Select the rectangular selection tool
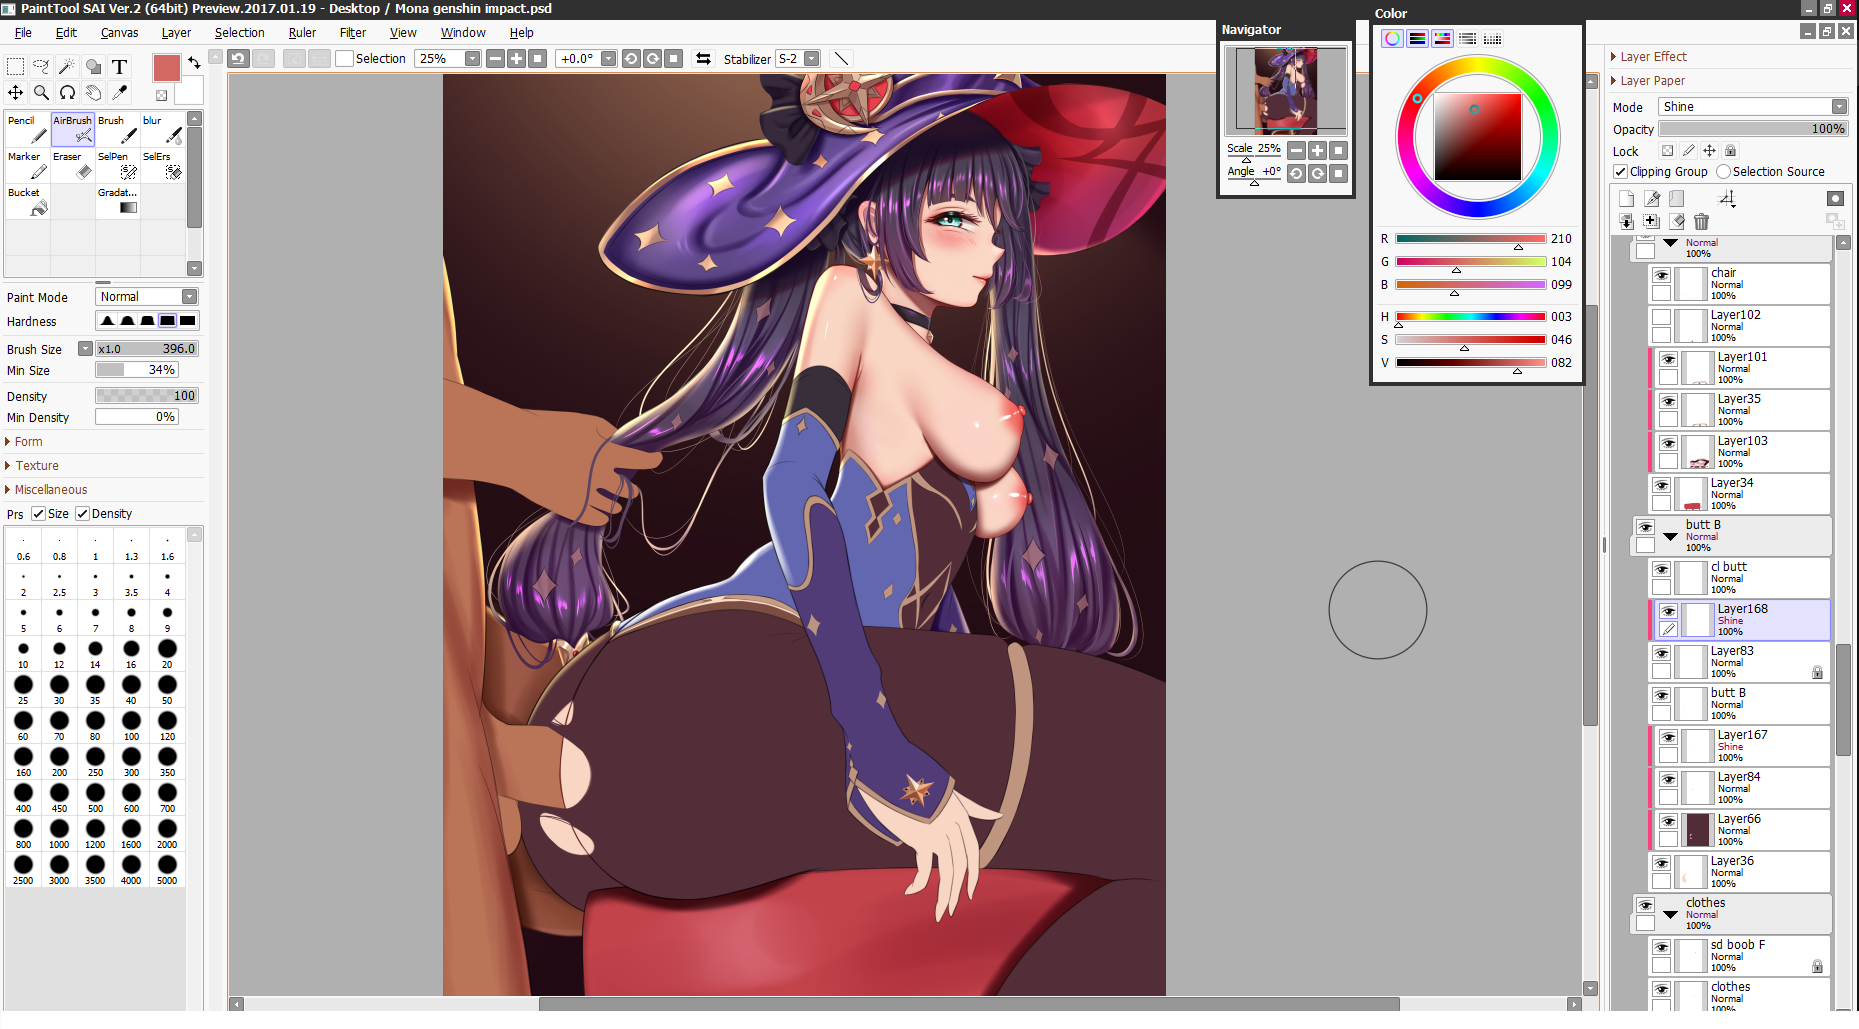 point(16,67)
